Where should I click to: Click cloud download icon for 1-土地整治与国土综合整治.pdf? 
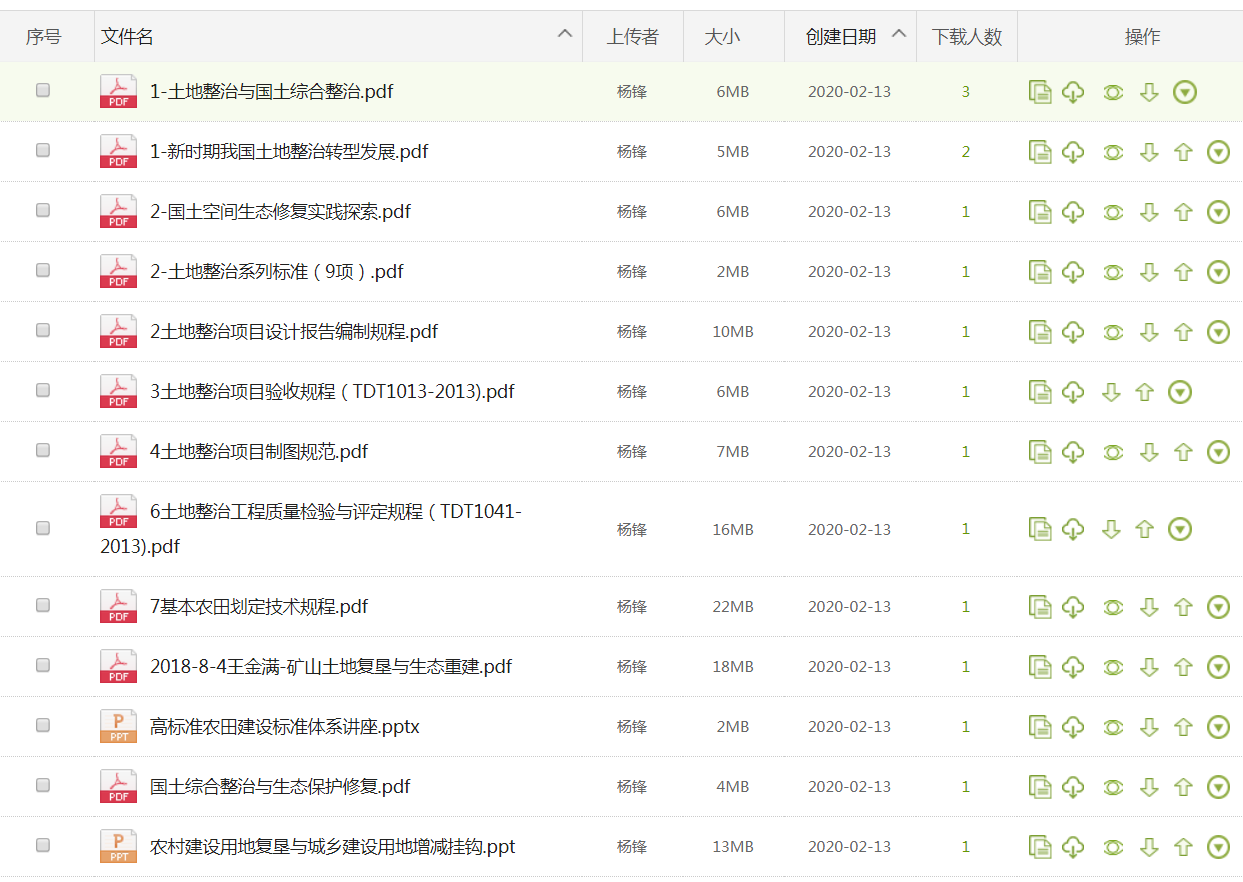1073,92
